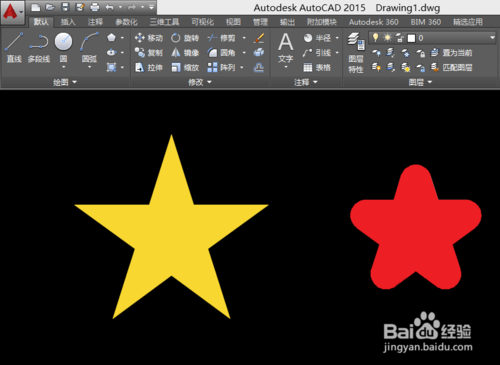Open redo history dropdown arrow
500x365 pixels.
click(x=142, y=7)
